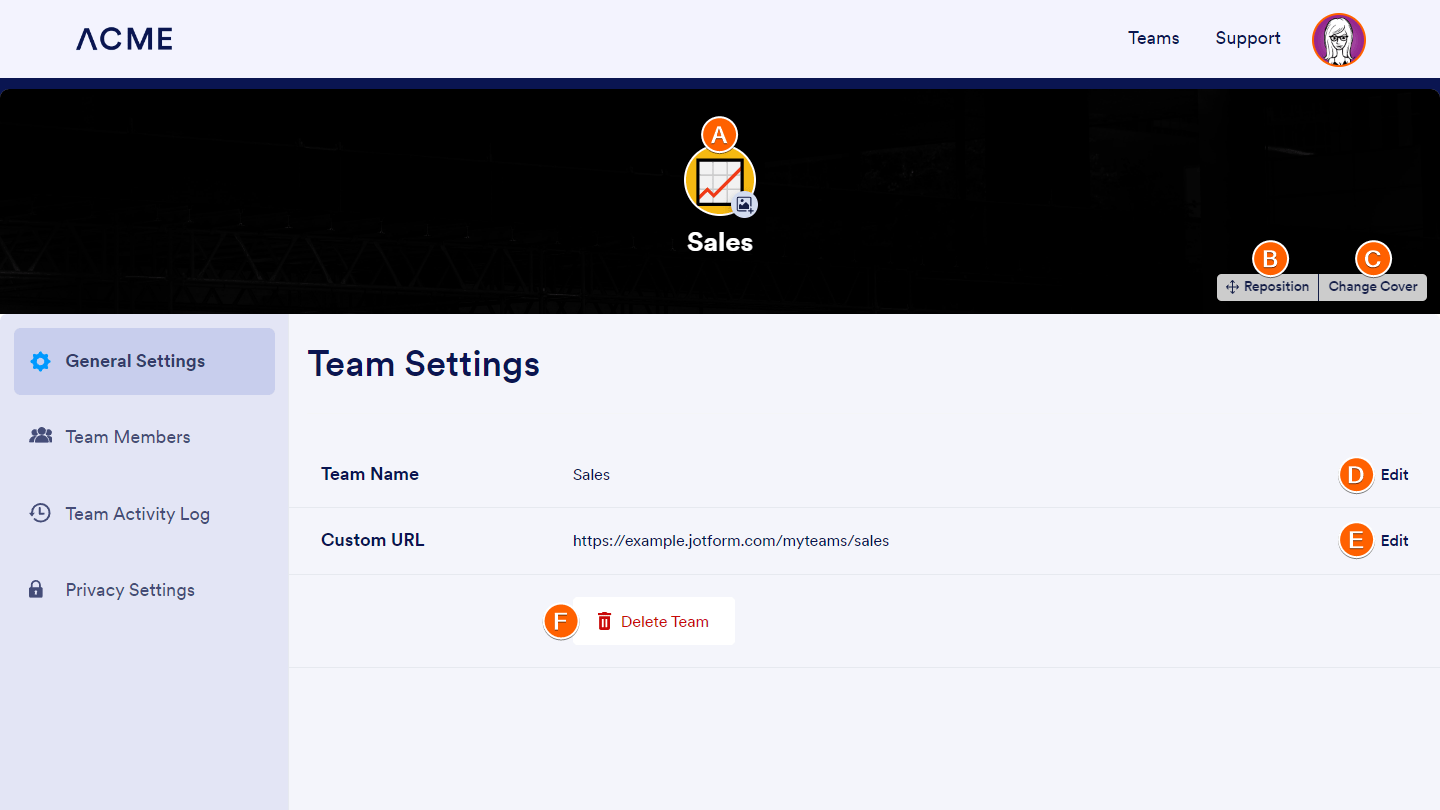Viewport: 1440px width, 810px height.
Task: Click the General Settings gear icon
Action: (40, 362)
